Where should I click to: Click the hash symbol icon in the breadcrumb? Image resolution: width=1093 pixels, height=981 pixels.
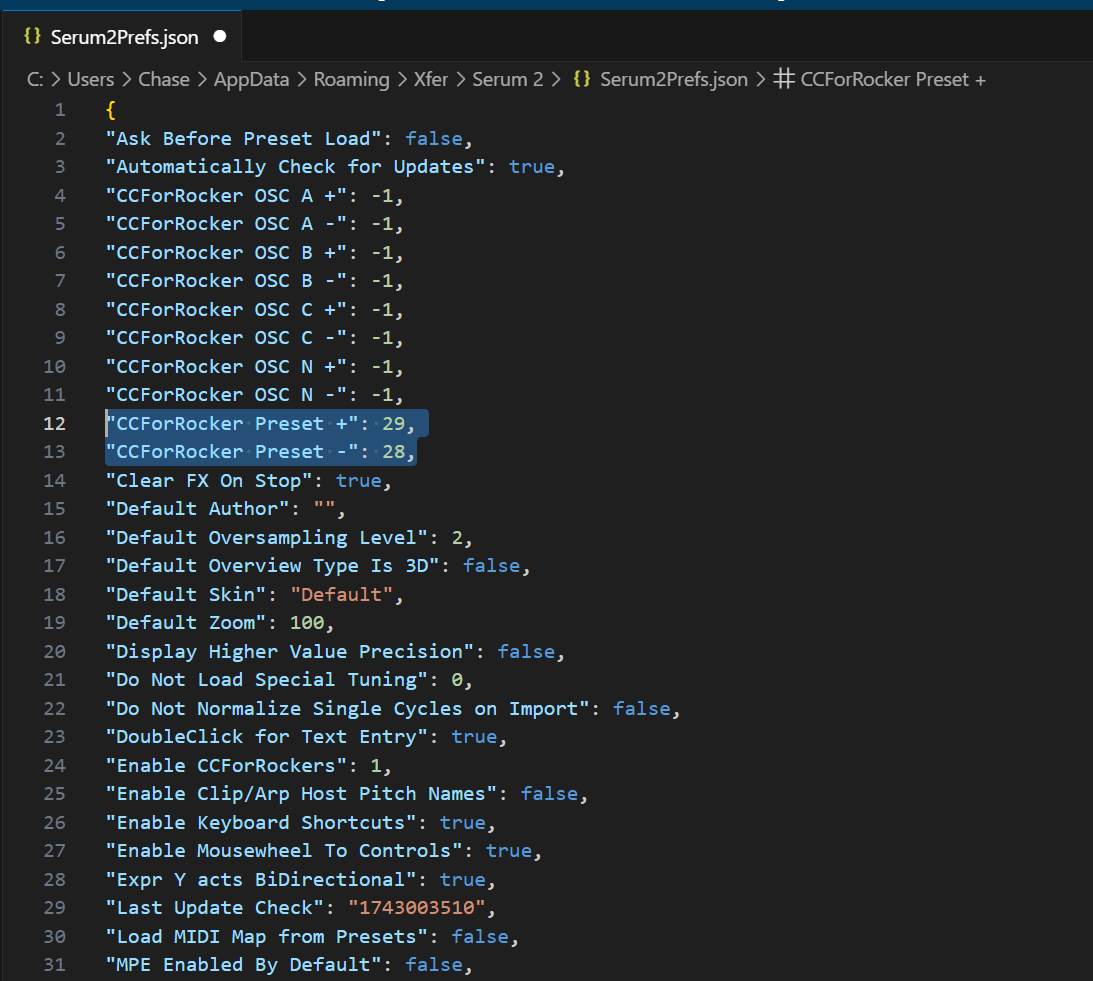(x=784, y=79)
